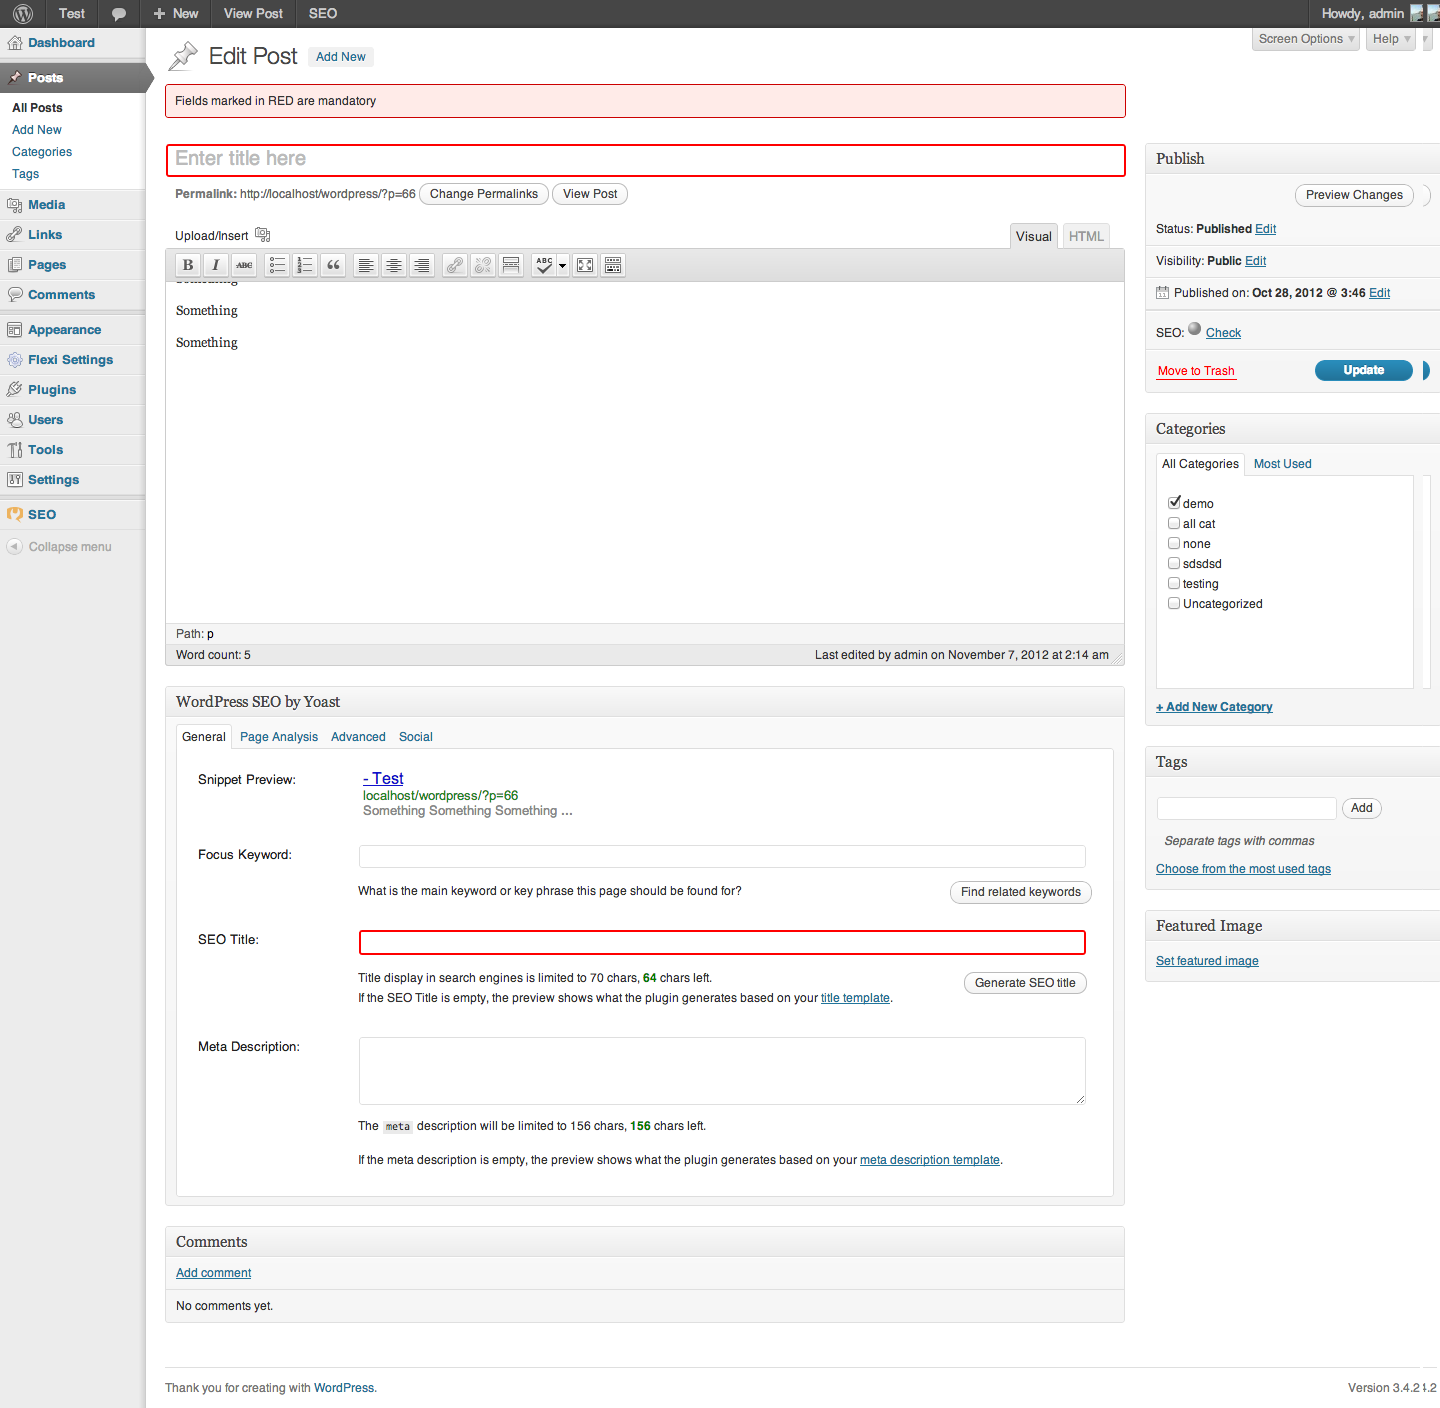Click the tags input field

click(1246, 808)
